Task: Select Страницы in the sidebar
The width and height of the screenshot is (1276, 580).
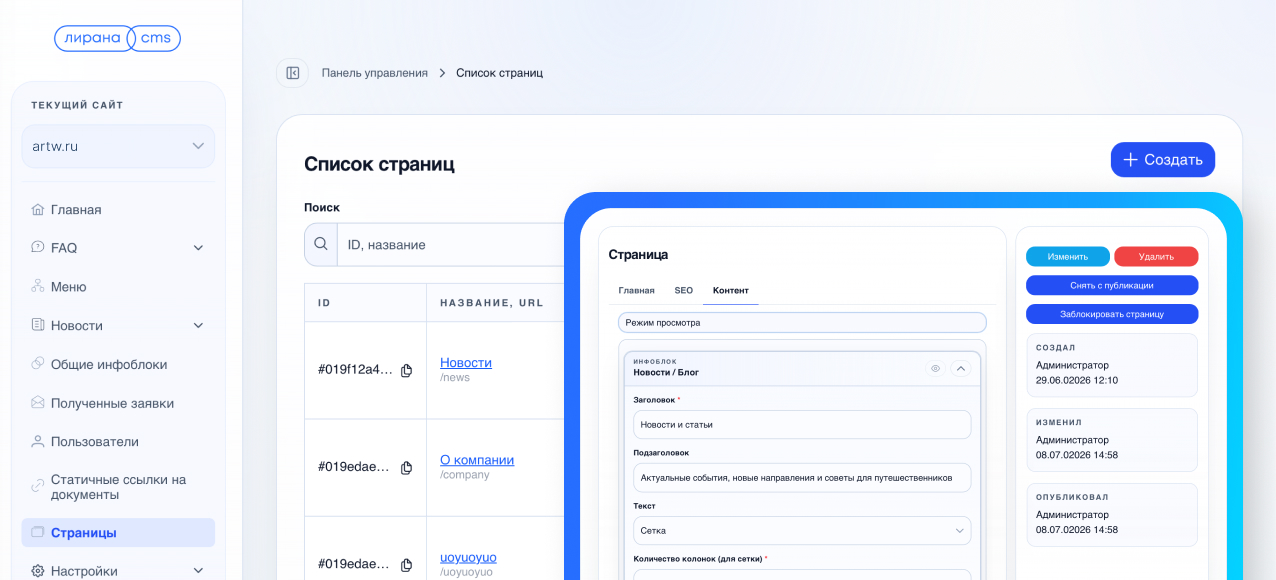Action: point(118,533)
